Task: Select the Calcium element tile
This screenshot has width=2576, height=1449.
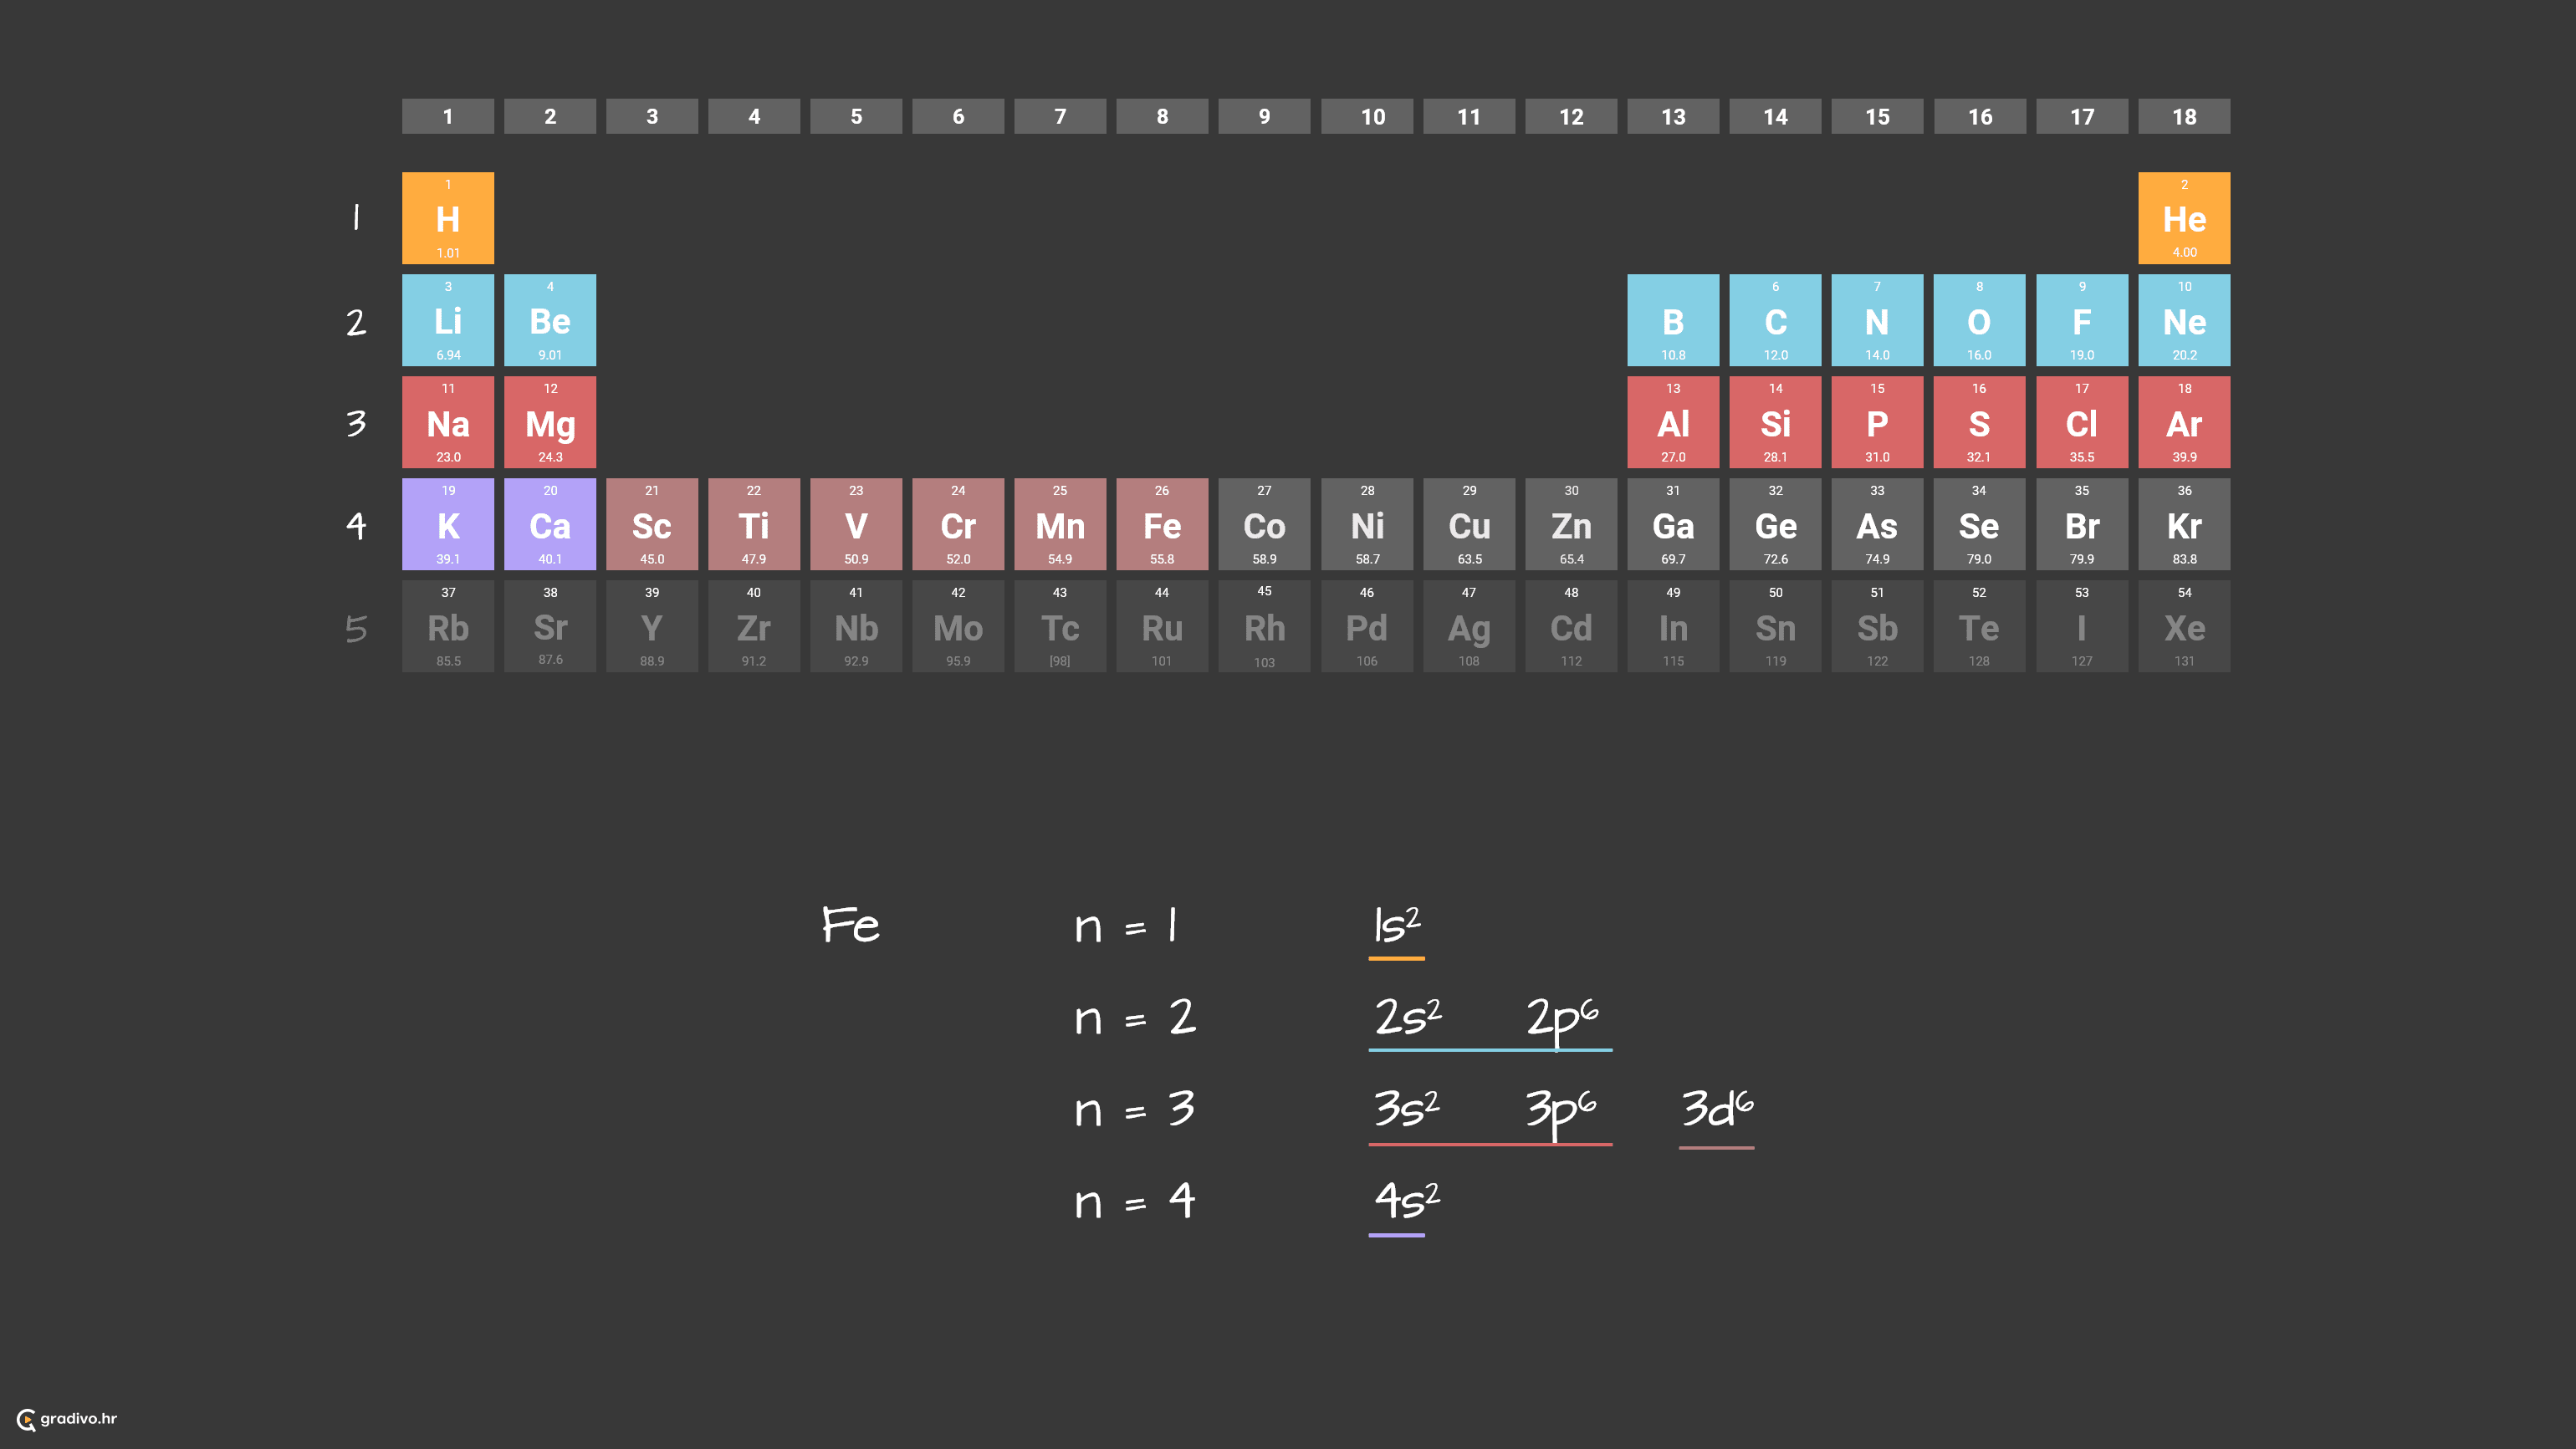Action: [549, 524]
